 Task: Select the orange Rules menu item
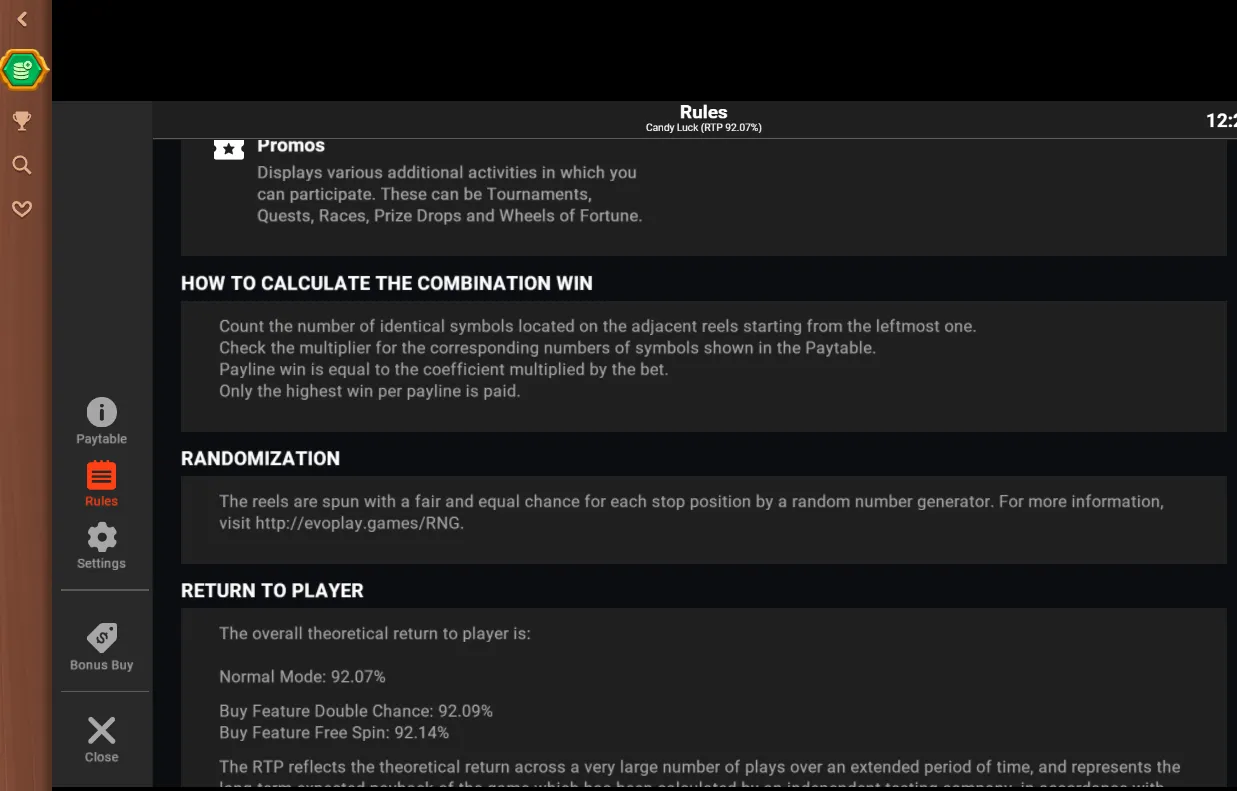coord(101,484)
